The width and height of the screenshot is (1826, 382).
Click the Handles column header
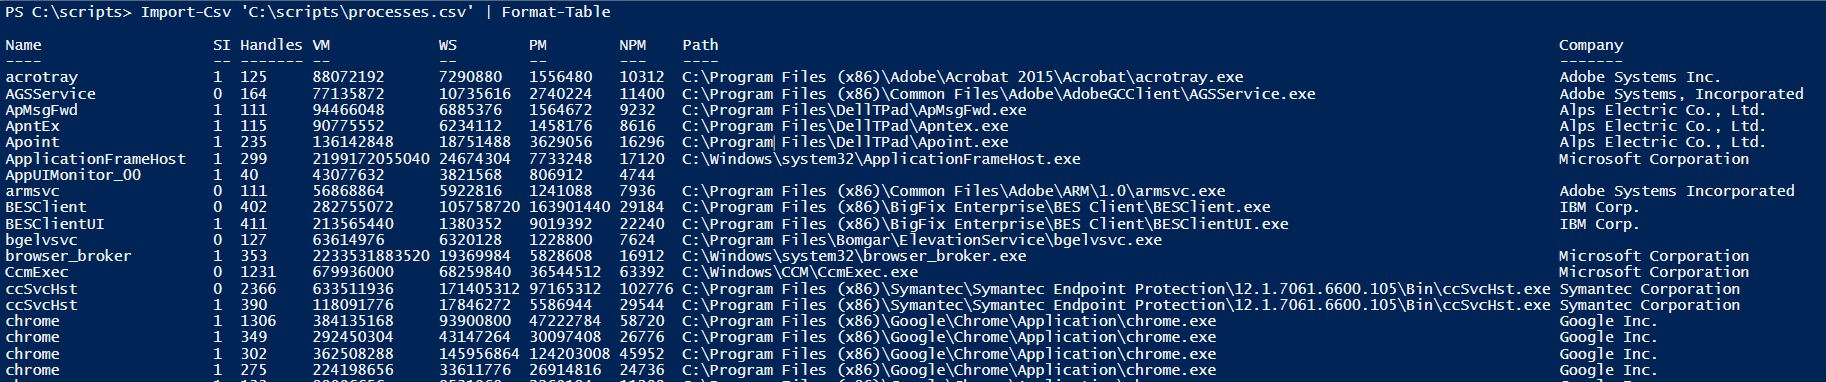(271, 45)
